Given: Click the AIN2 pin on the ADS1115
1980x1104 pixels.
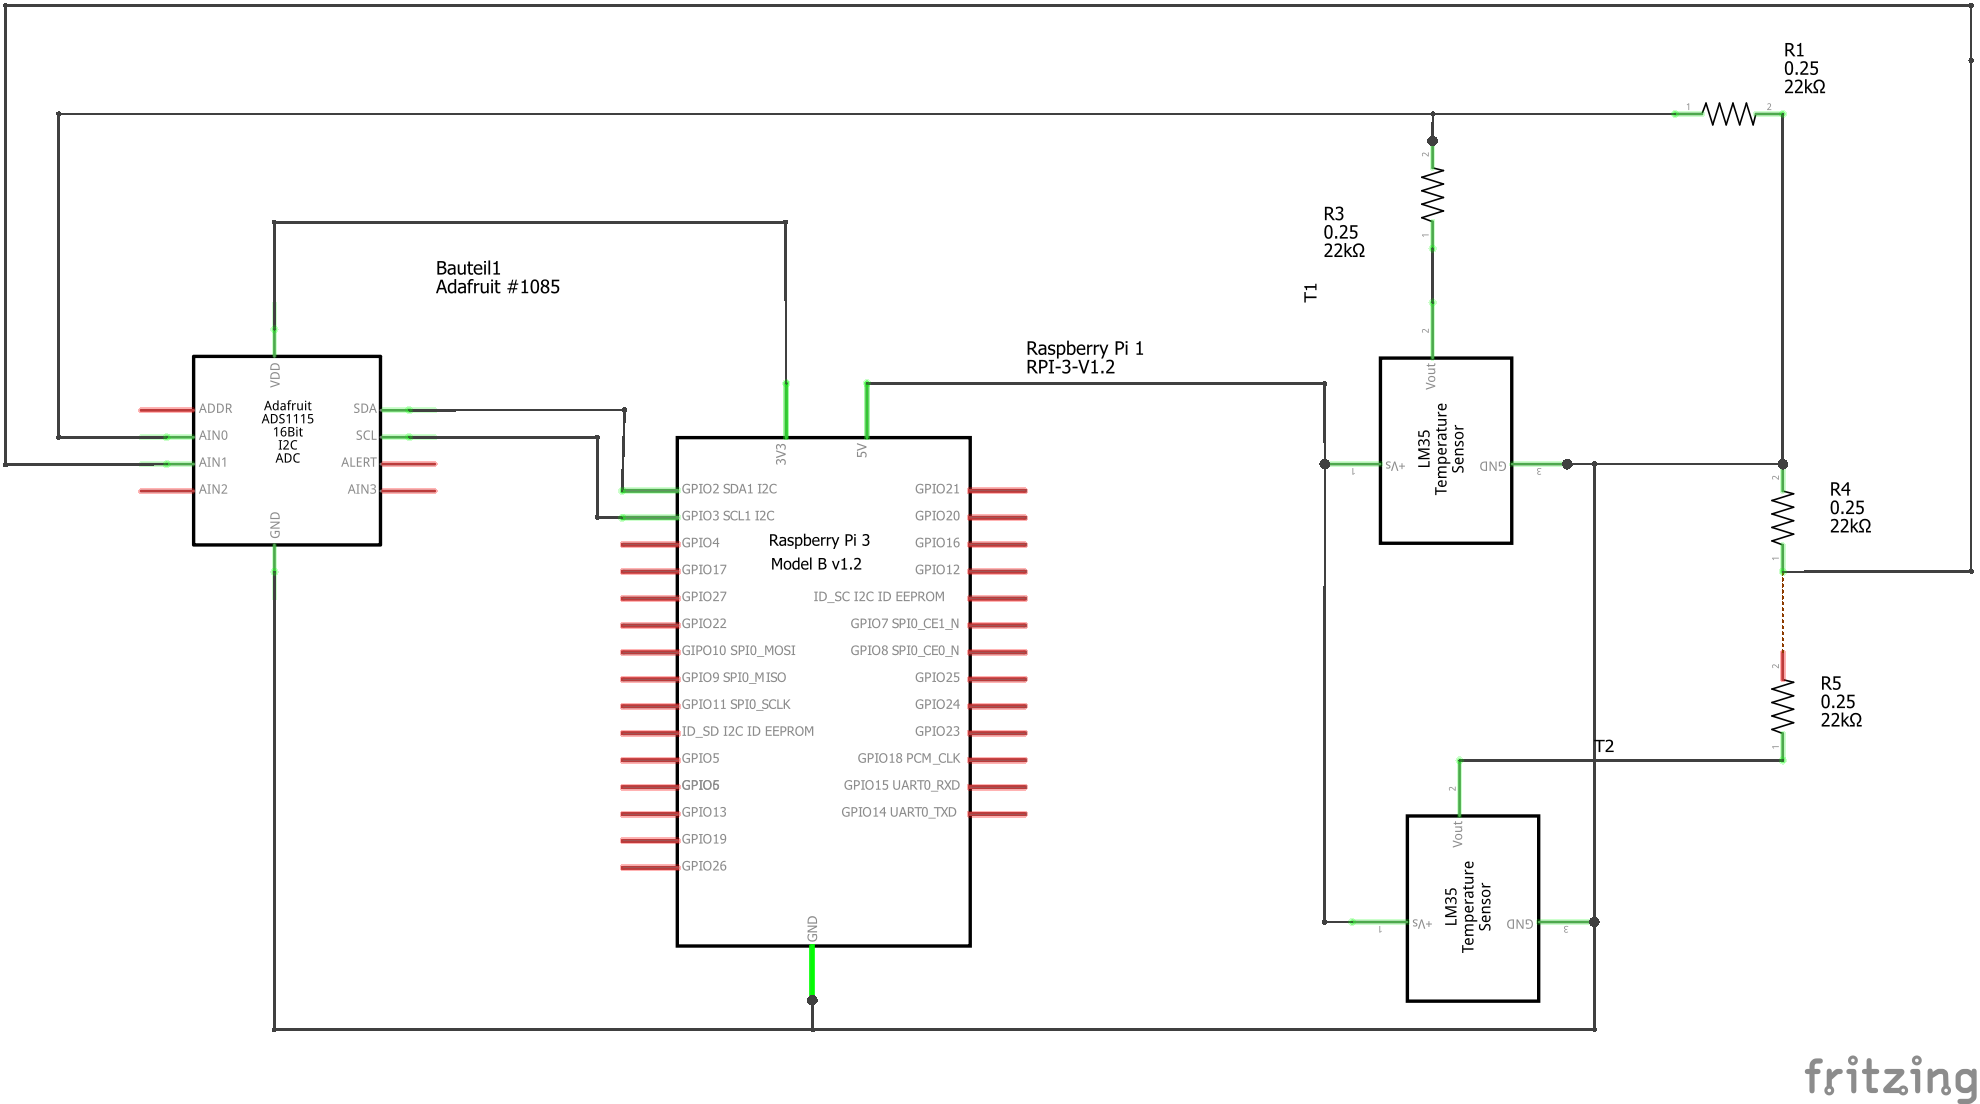Looking at the screenshot, I should (x=167, y=490).
